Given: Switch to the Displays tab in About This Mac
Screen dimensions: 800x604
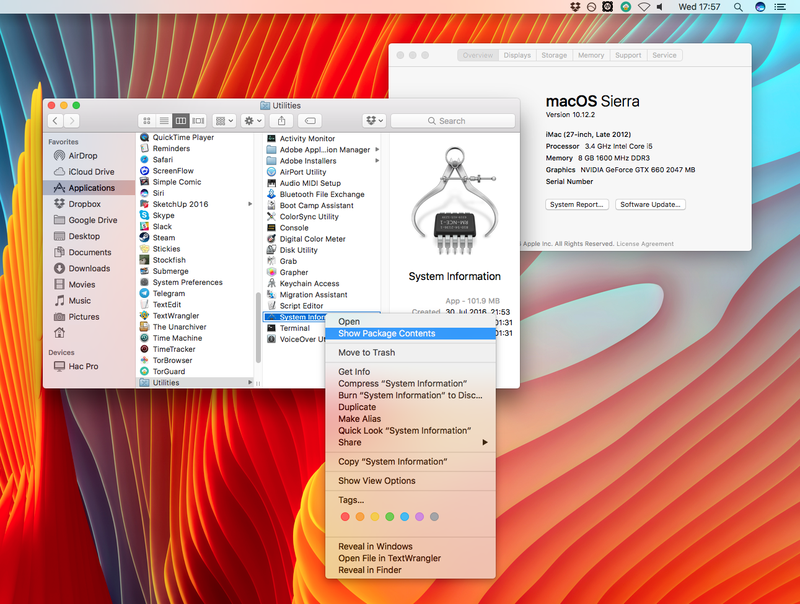Looking at the screenshot, I should point(517,55).
